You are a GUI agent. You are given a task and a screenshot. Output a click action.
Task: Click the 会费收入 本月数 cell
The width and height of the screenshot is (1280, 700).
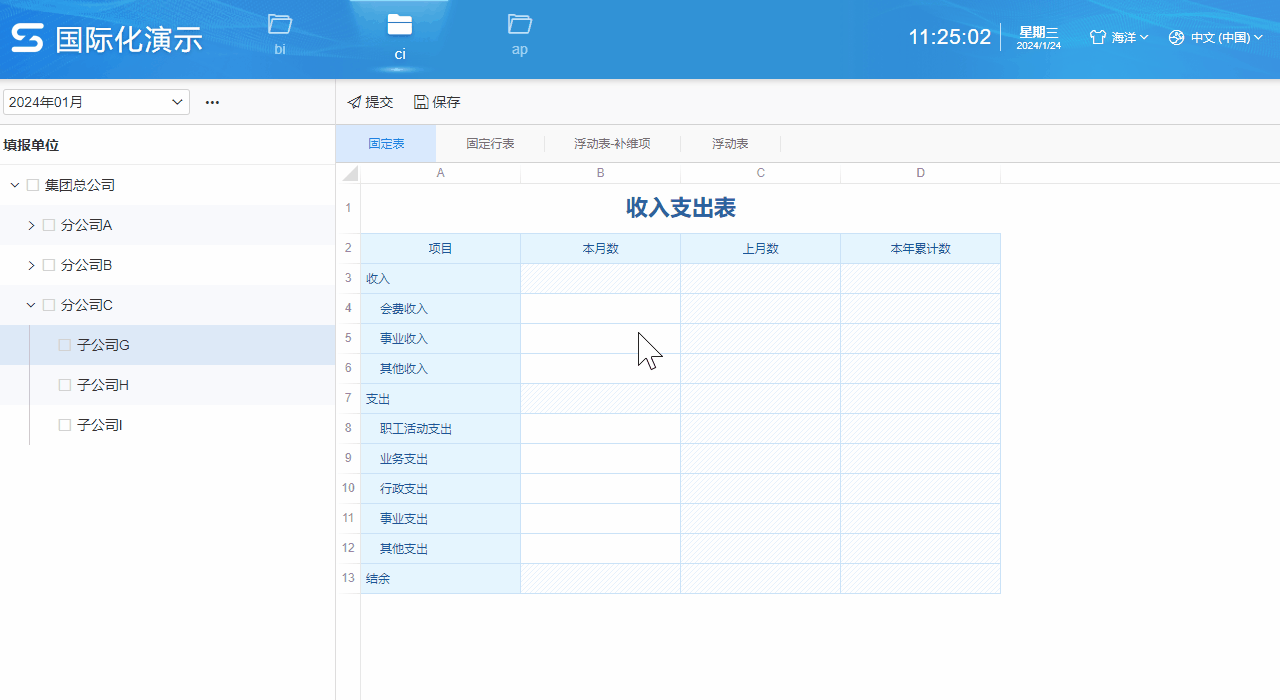point(600,309)
